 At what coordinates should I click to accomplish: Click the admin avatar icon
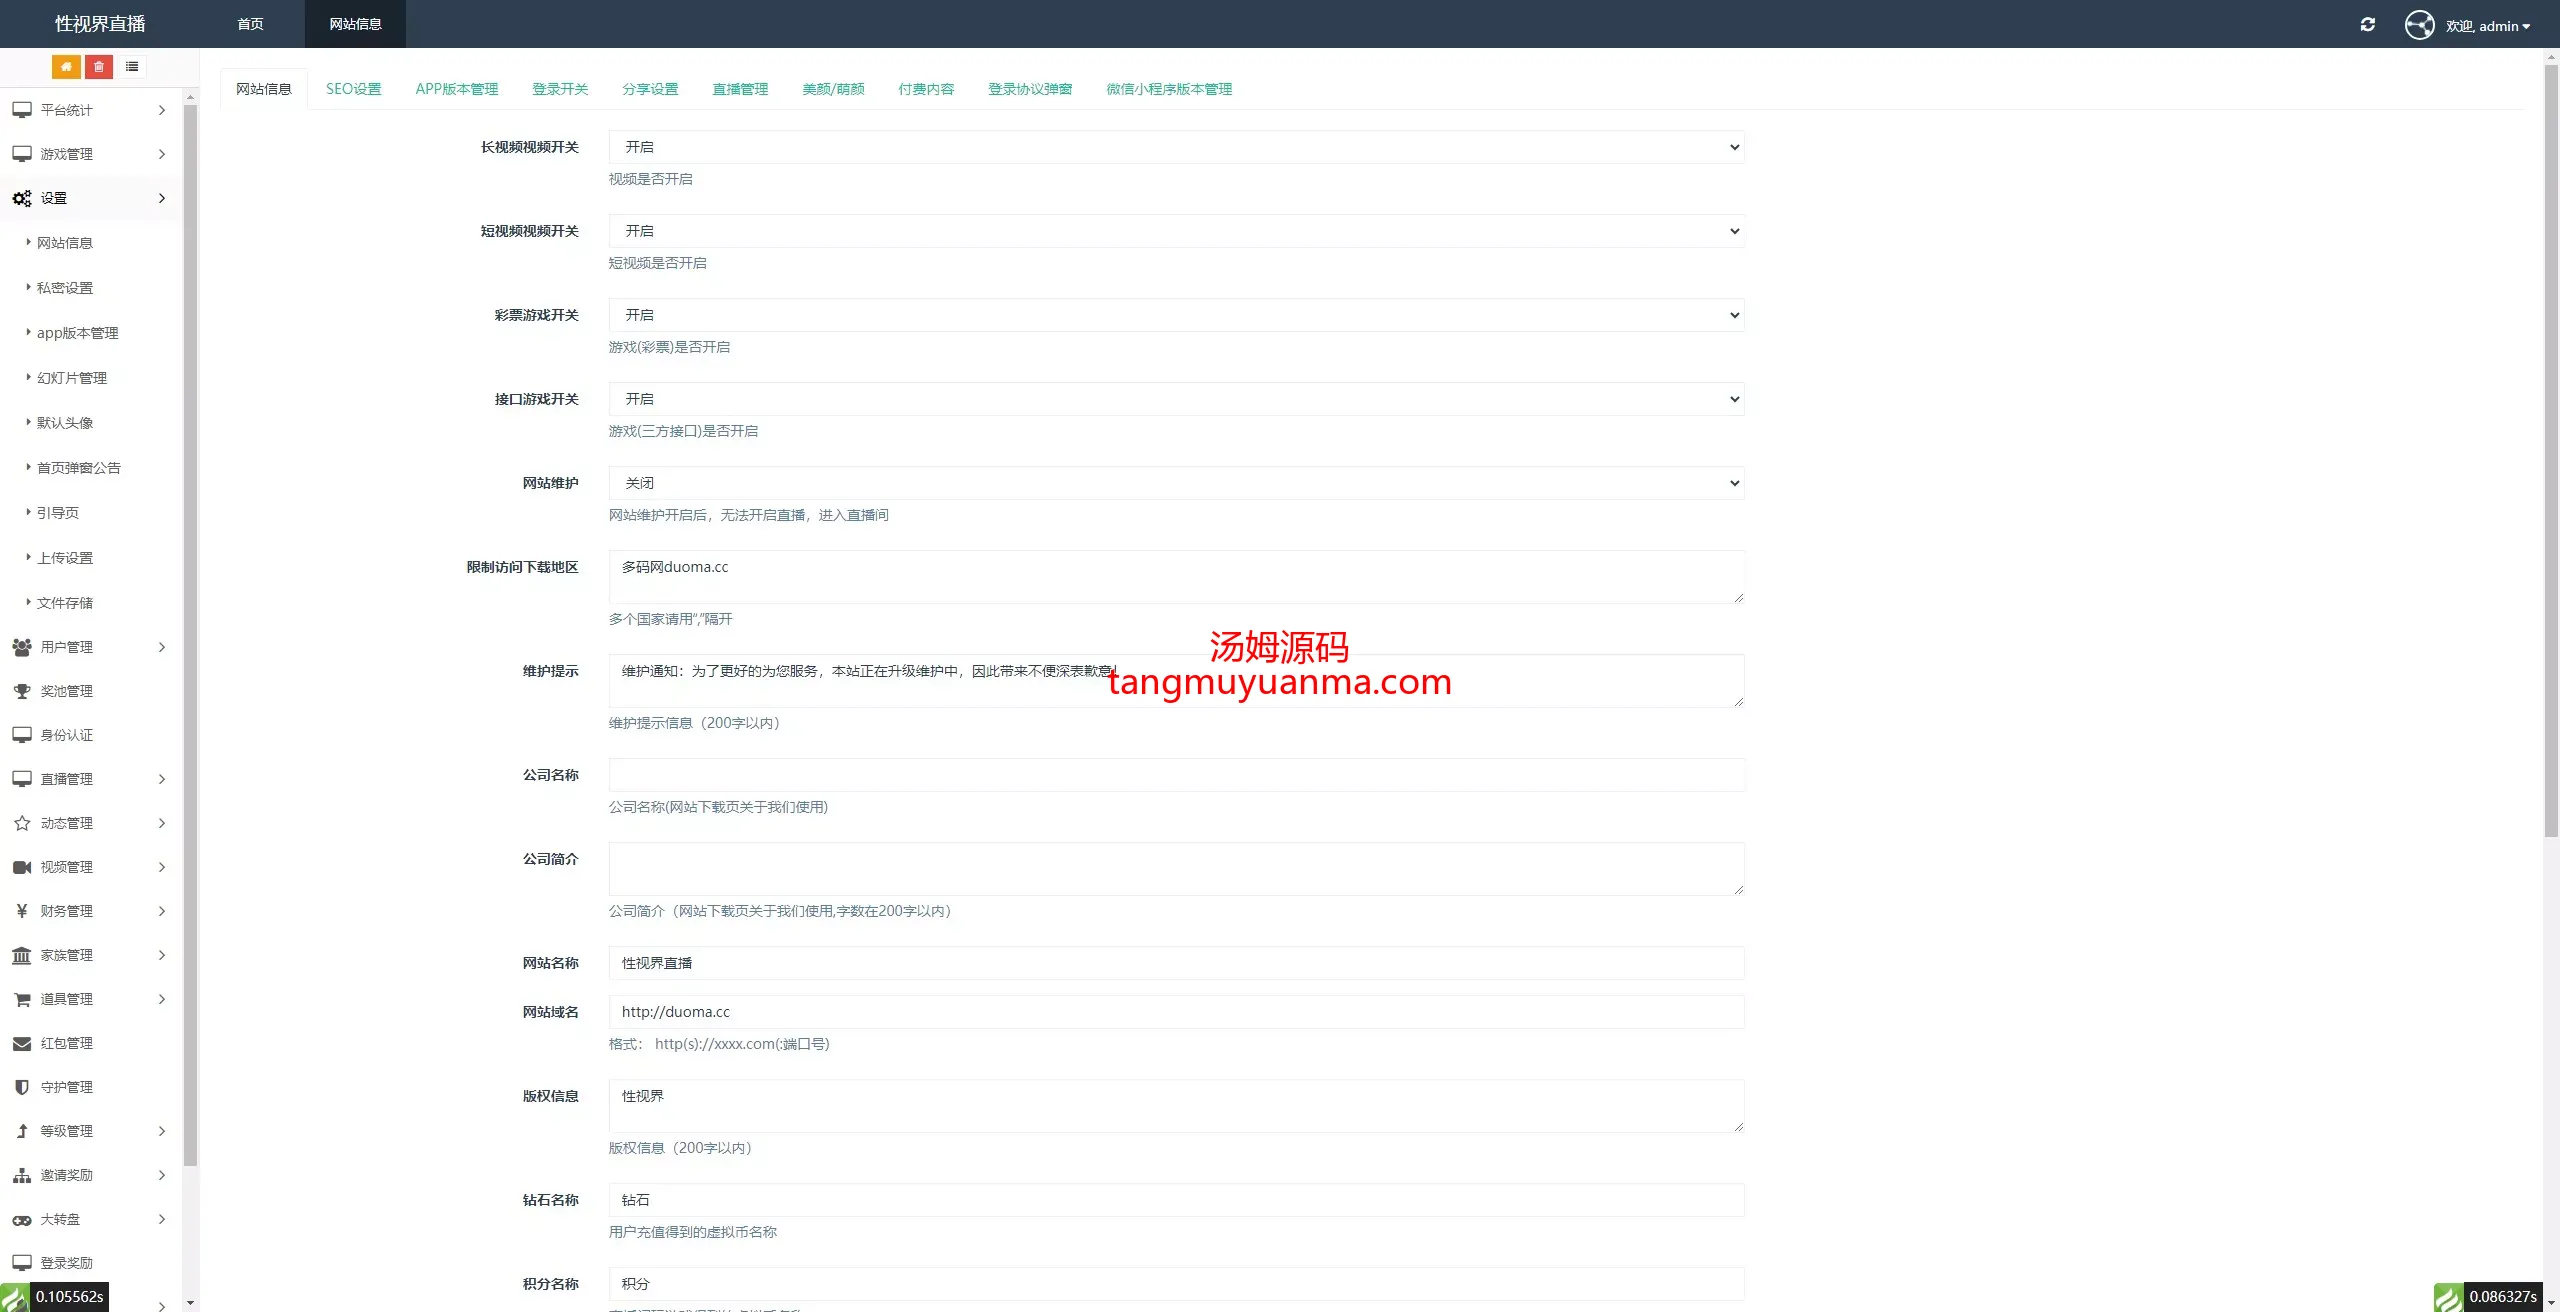[2419, 25]
